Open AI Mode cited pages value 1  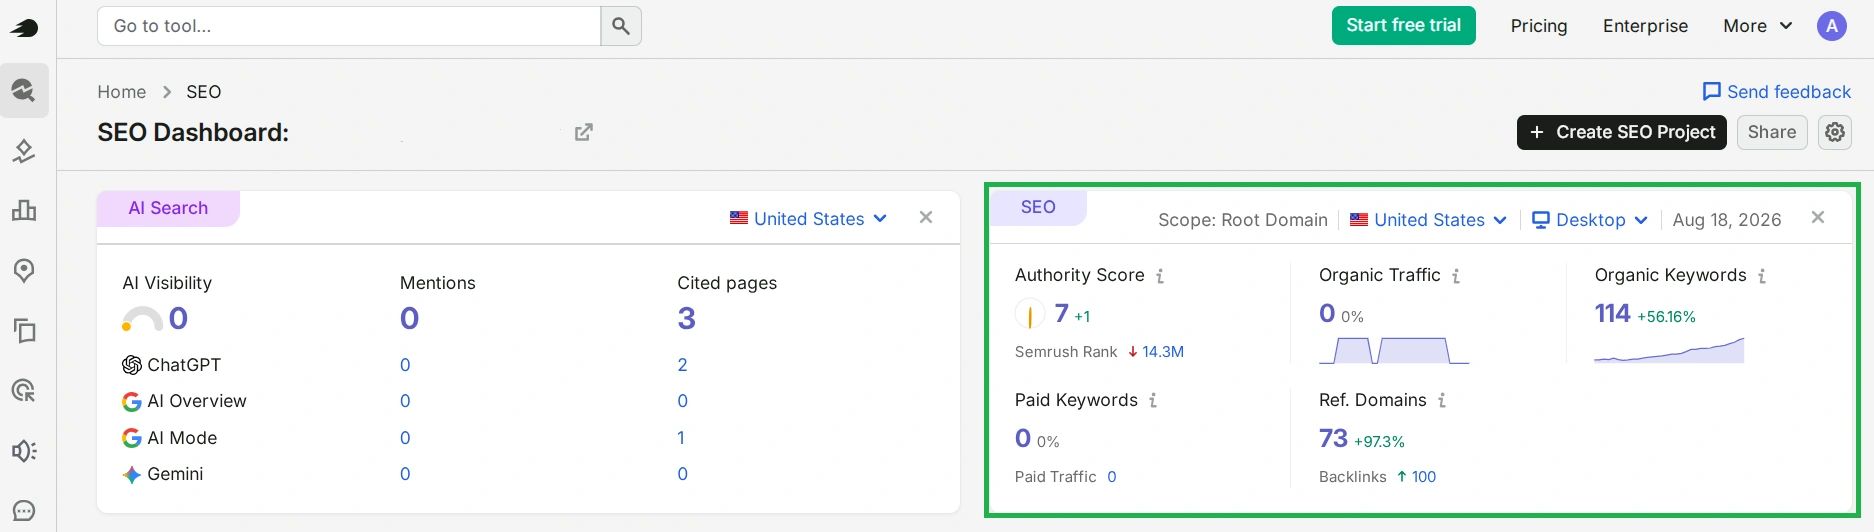click(x=681, y=438)
